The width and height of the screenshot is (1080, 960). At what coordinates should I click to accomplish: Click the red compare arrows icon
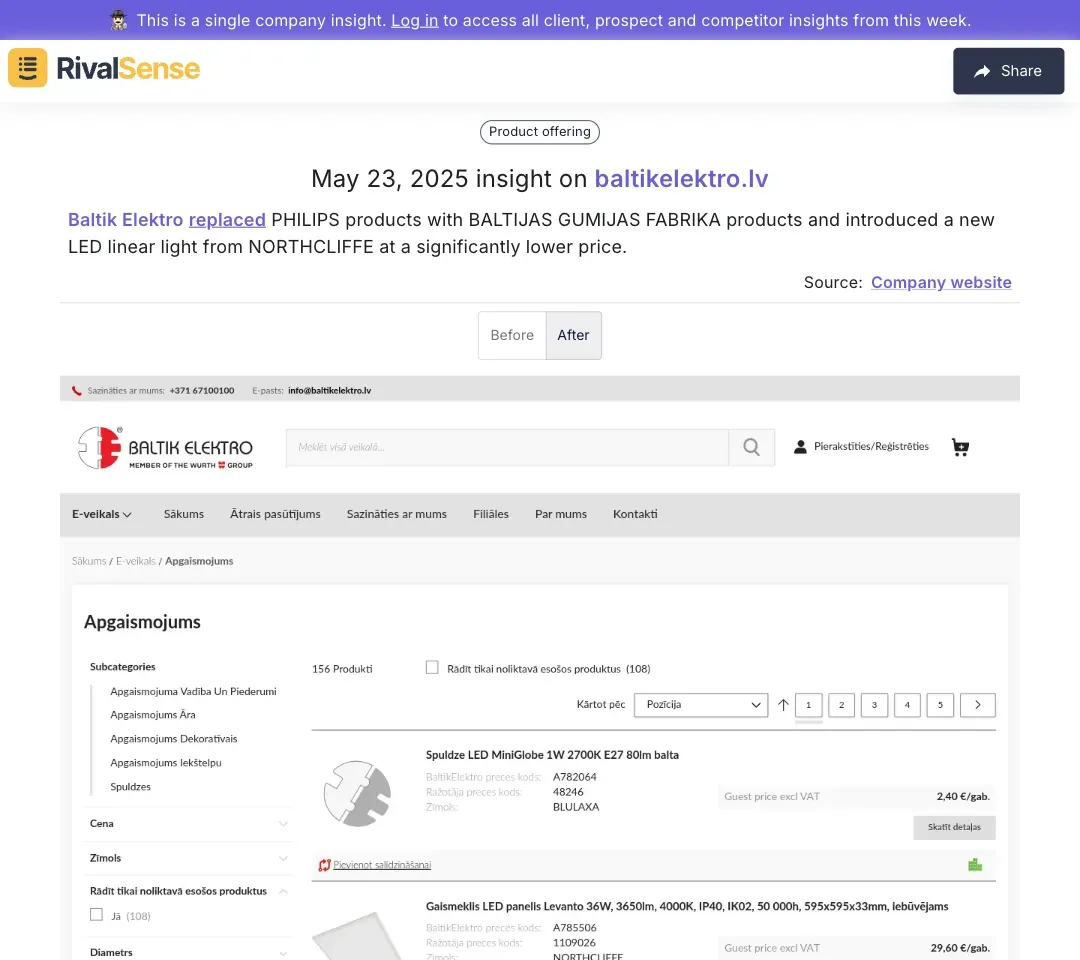click(324, 865)
